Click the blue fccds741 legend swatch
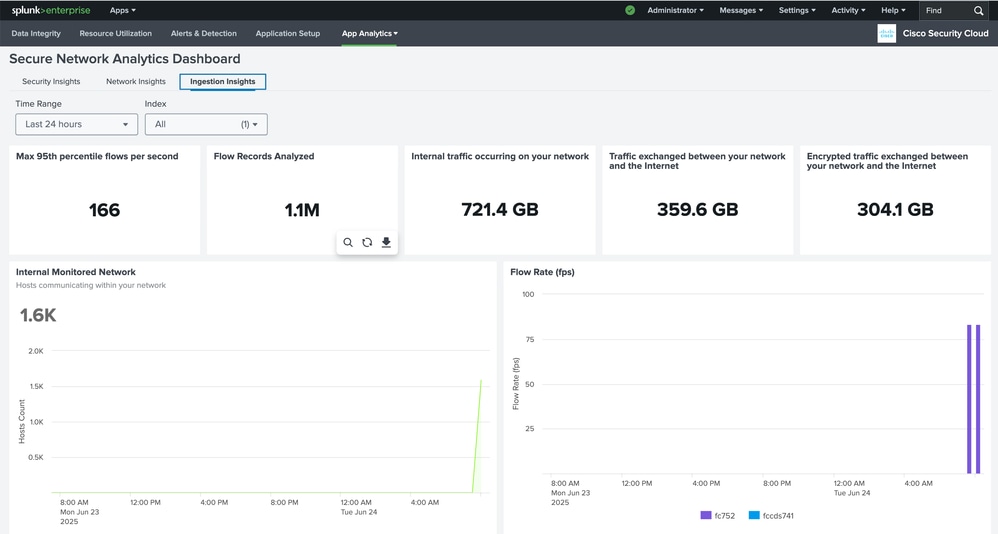 [754, 515]
